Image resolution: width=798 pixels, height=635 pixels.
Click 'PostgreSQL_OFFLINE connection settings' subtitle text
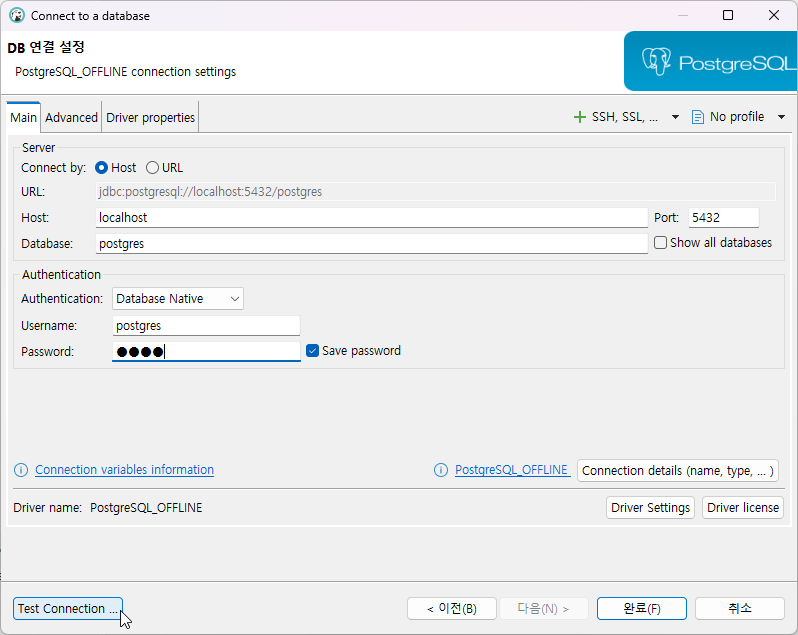125,72
